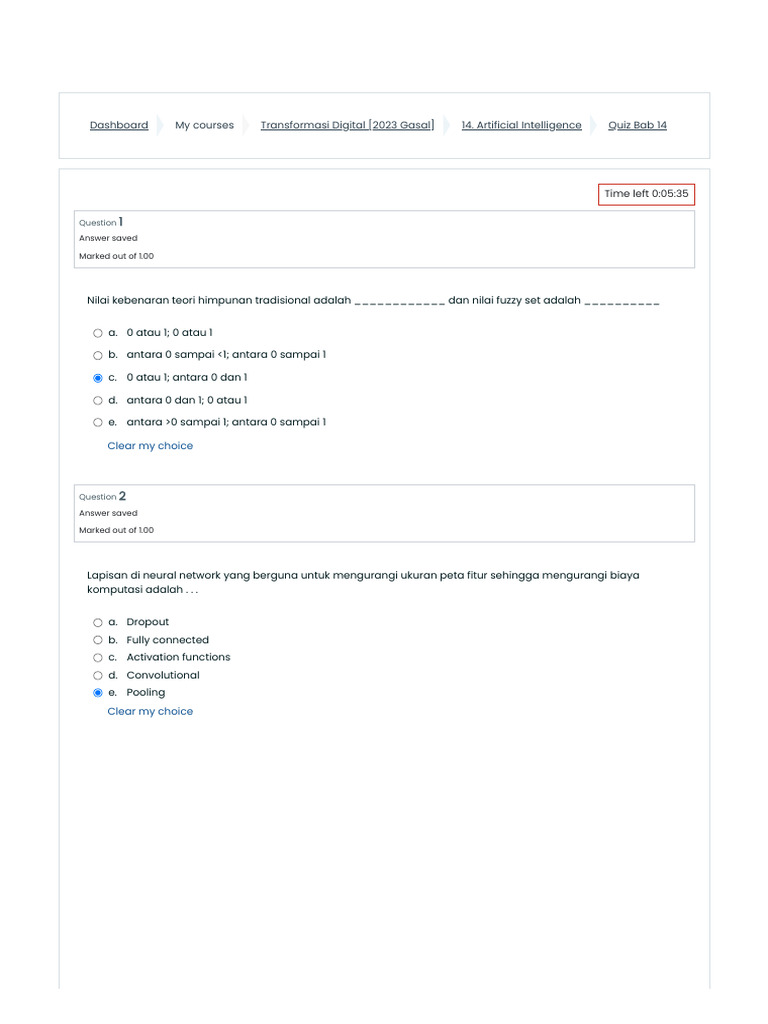The height and width of the screenshot is (1024, 768).
Task: Pick option d 'antara 0 dan 1; 0 atau 1'
Action: coord(98,400)
